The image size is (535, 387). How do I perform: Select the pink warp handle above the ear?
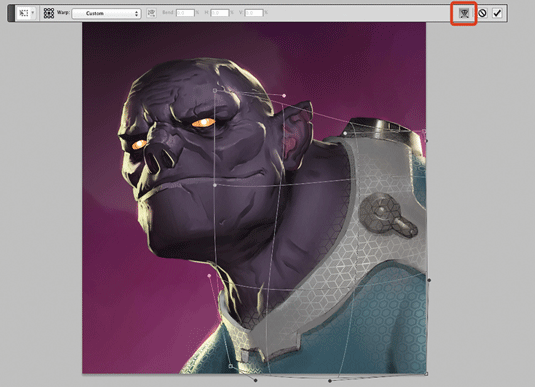pos(284,96)
